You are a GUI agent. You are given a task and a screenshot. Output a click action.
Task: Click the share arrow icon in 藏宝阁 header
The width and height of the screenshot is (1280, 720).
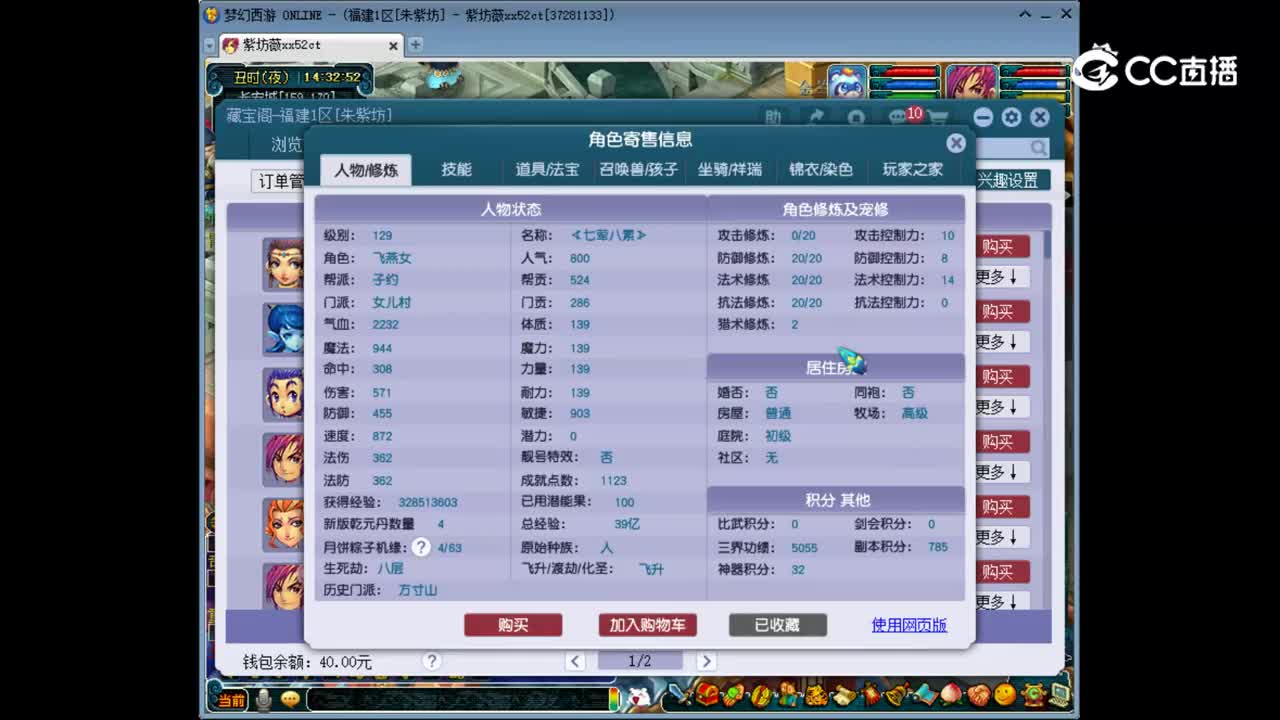(x=816, y=117)
